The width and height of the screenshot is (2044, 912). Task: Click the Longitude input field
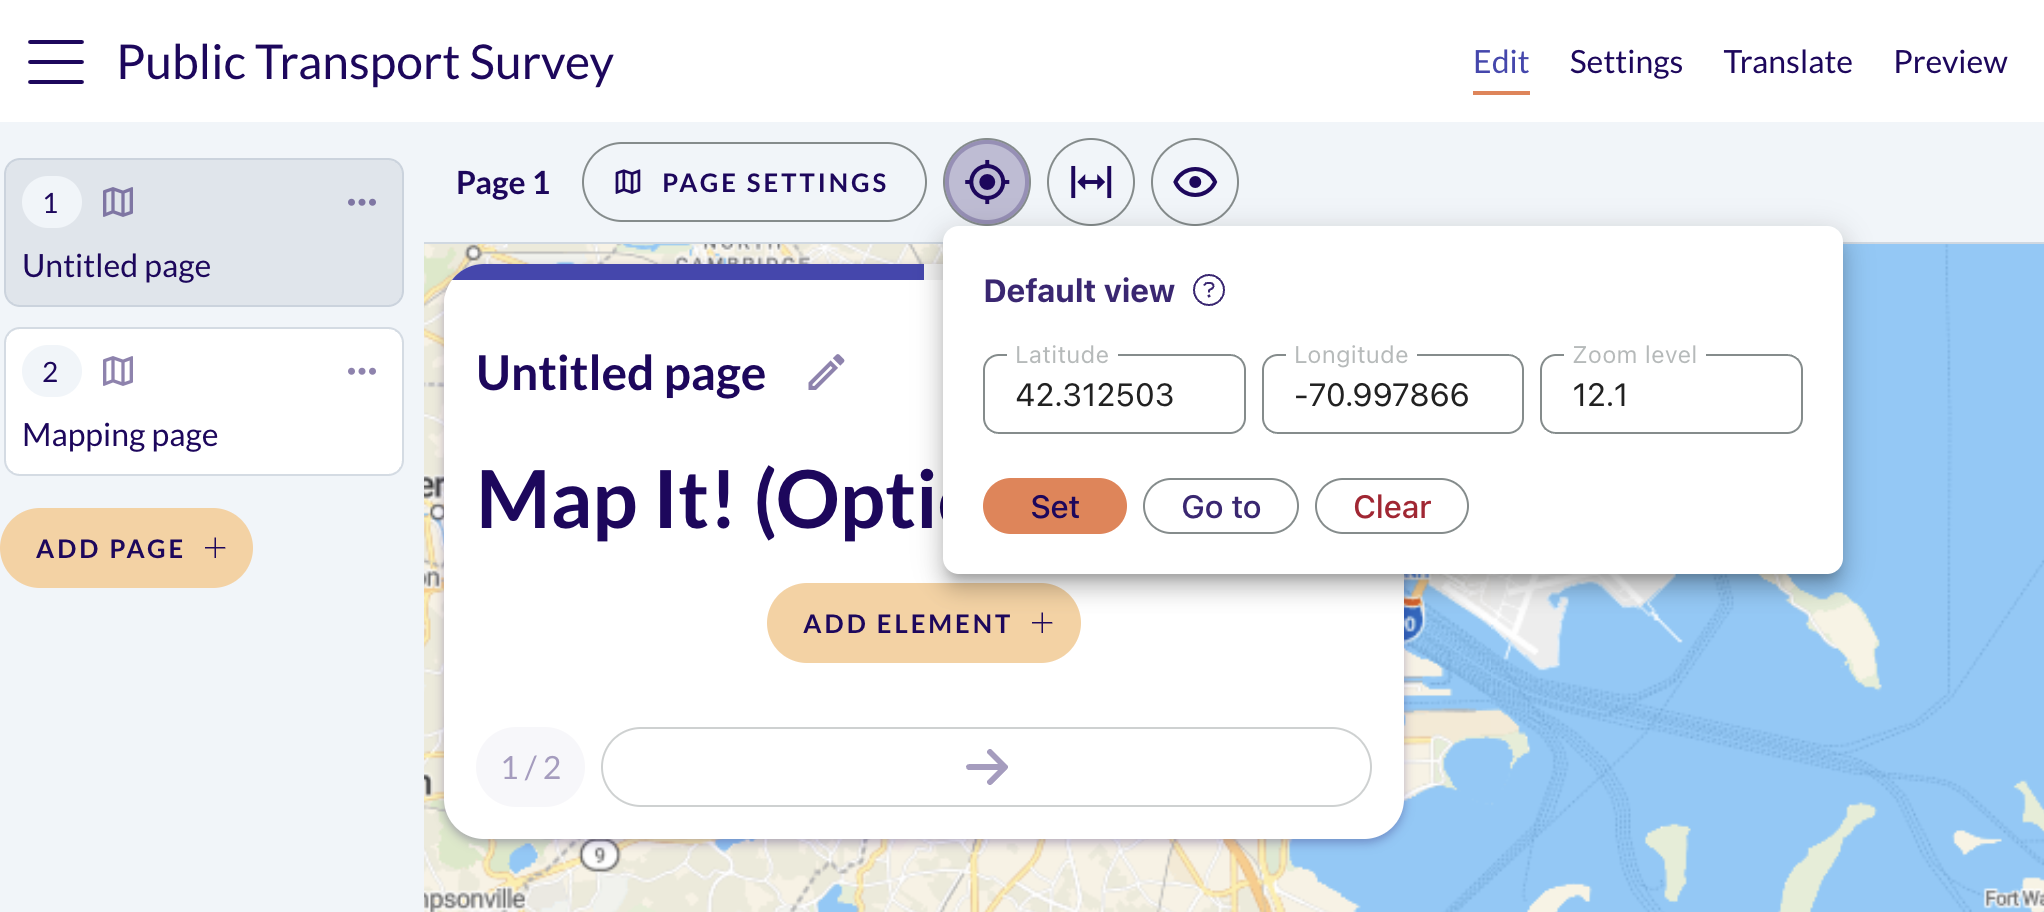pos(1393,394)
